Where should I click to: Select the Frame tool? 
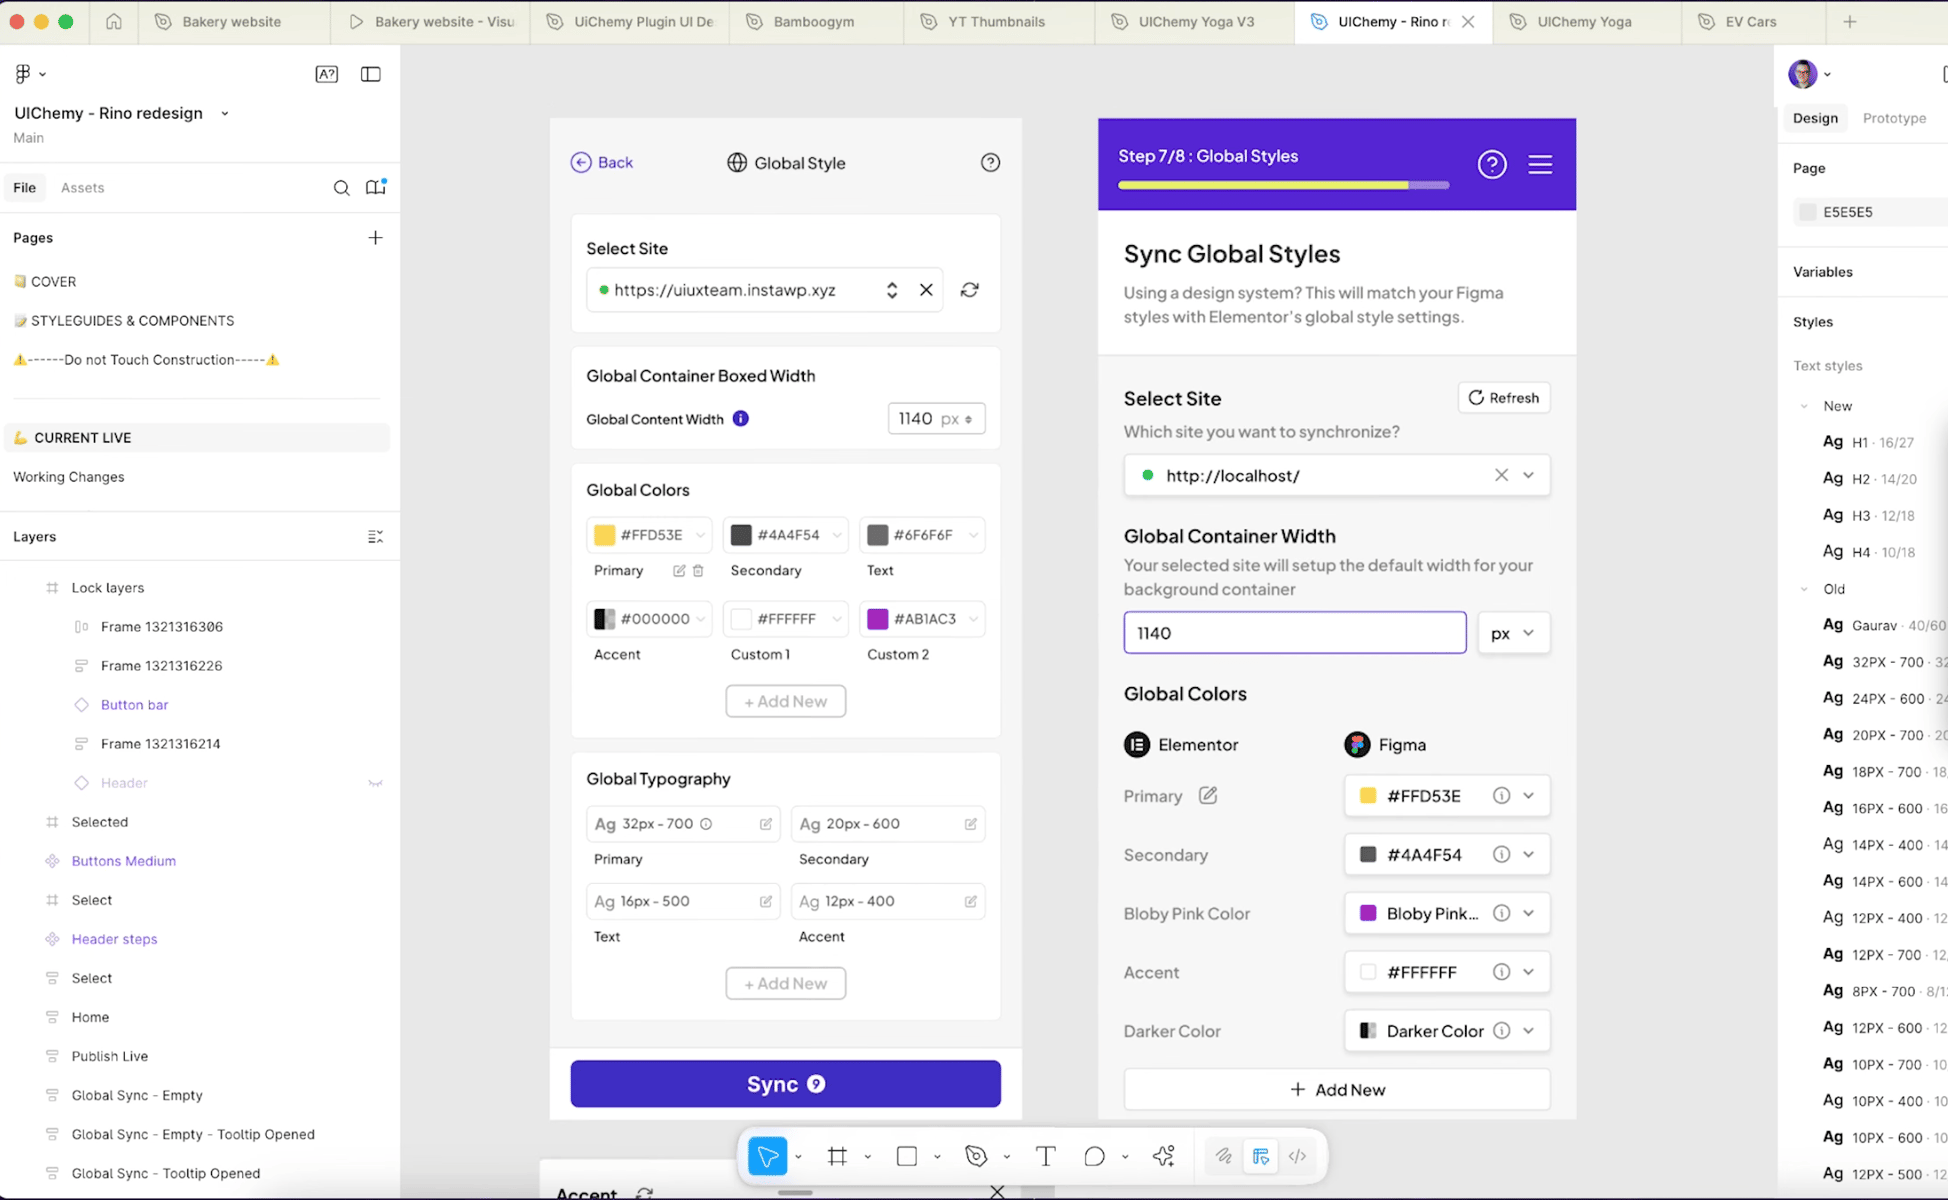tap(837, 1156)
